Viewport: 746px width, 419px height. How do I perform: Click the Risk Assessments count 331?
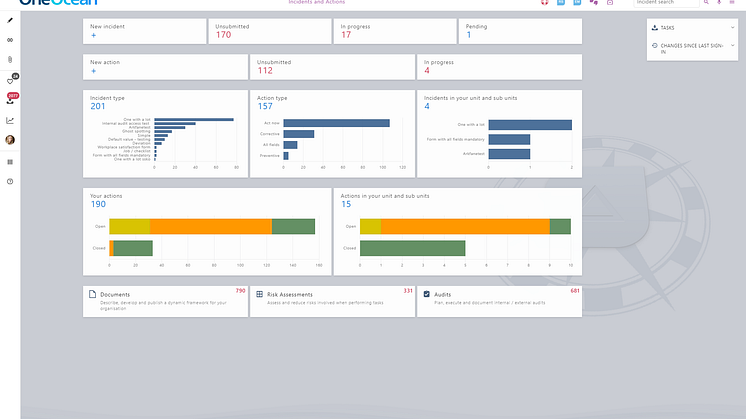click(408, 291)
